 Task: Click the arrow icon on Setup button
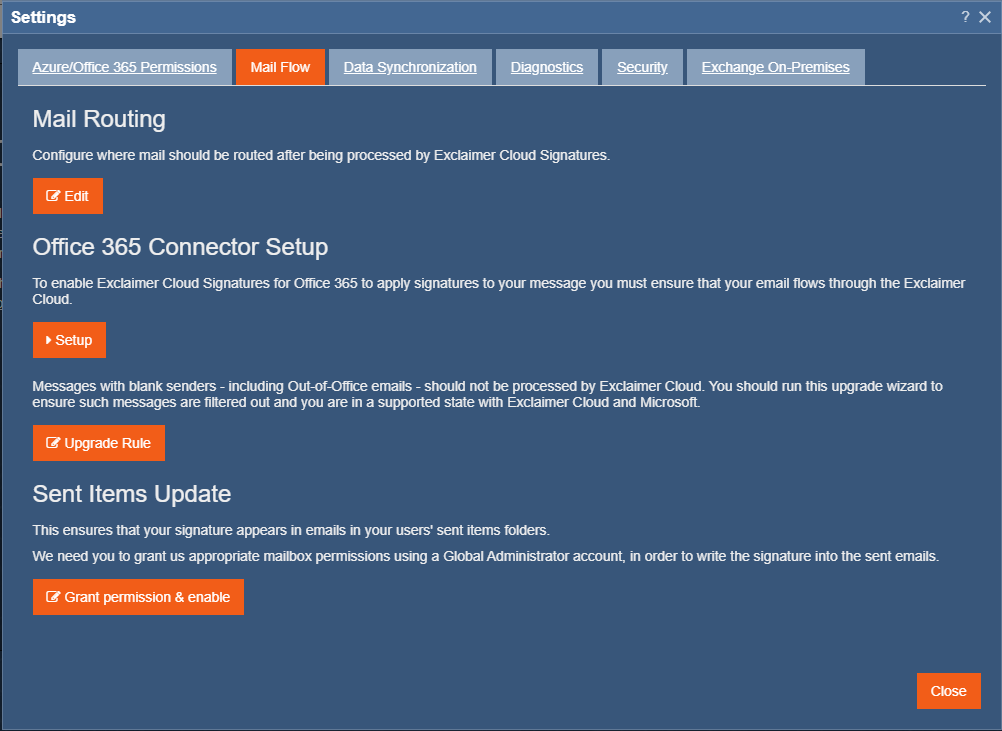tap(49, 340)
